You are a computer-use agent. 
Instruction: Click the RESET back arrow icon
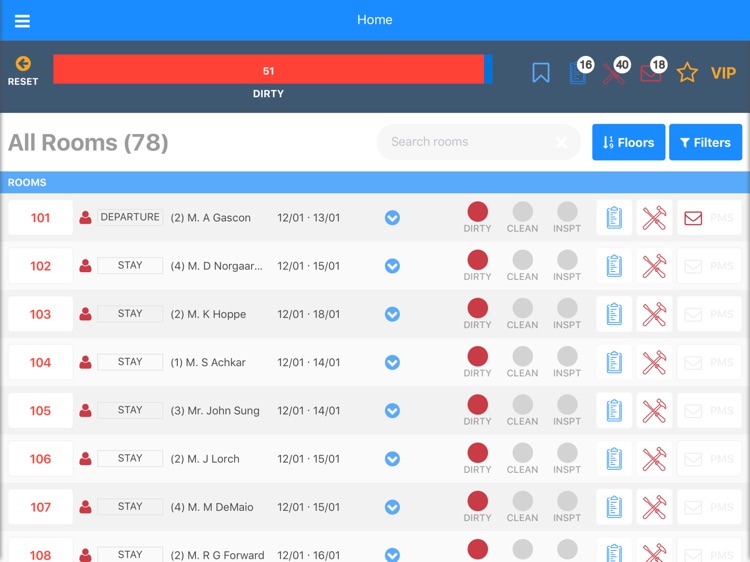pos(23,64)
